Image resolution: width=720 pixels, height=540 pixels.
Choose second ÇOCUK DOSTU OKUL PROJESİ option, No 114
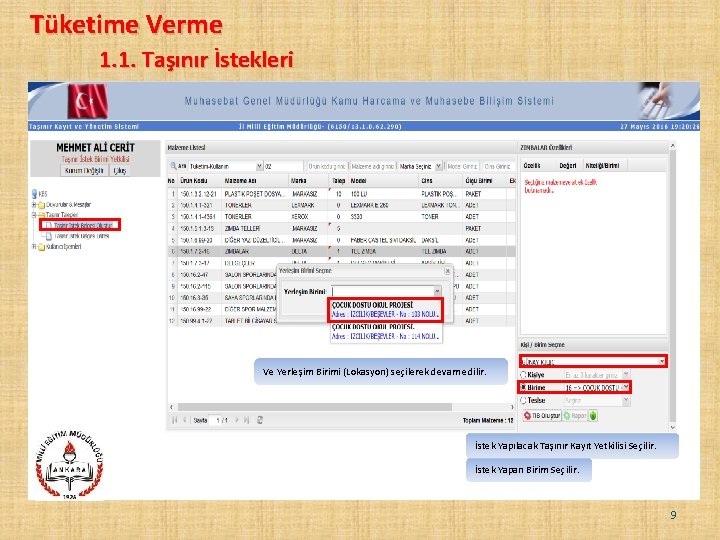point(385,332)
